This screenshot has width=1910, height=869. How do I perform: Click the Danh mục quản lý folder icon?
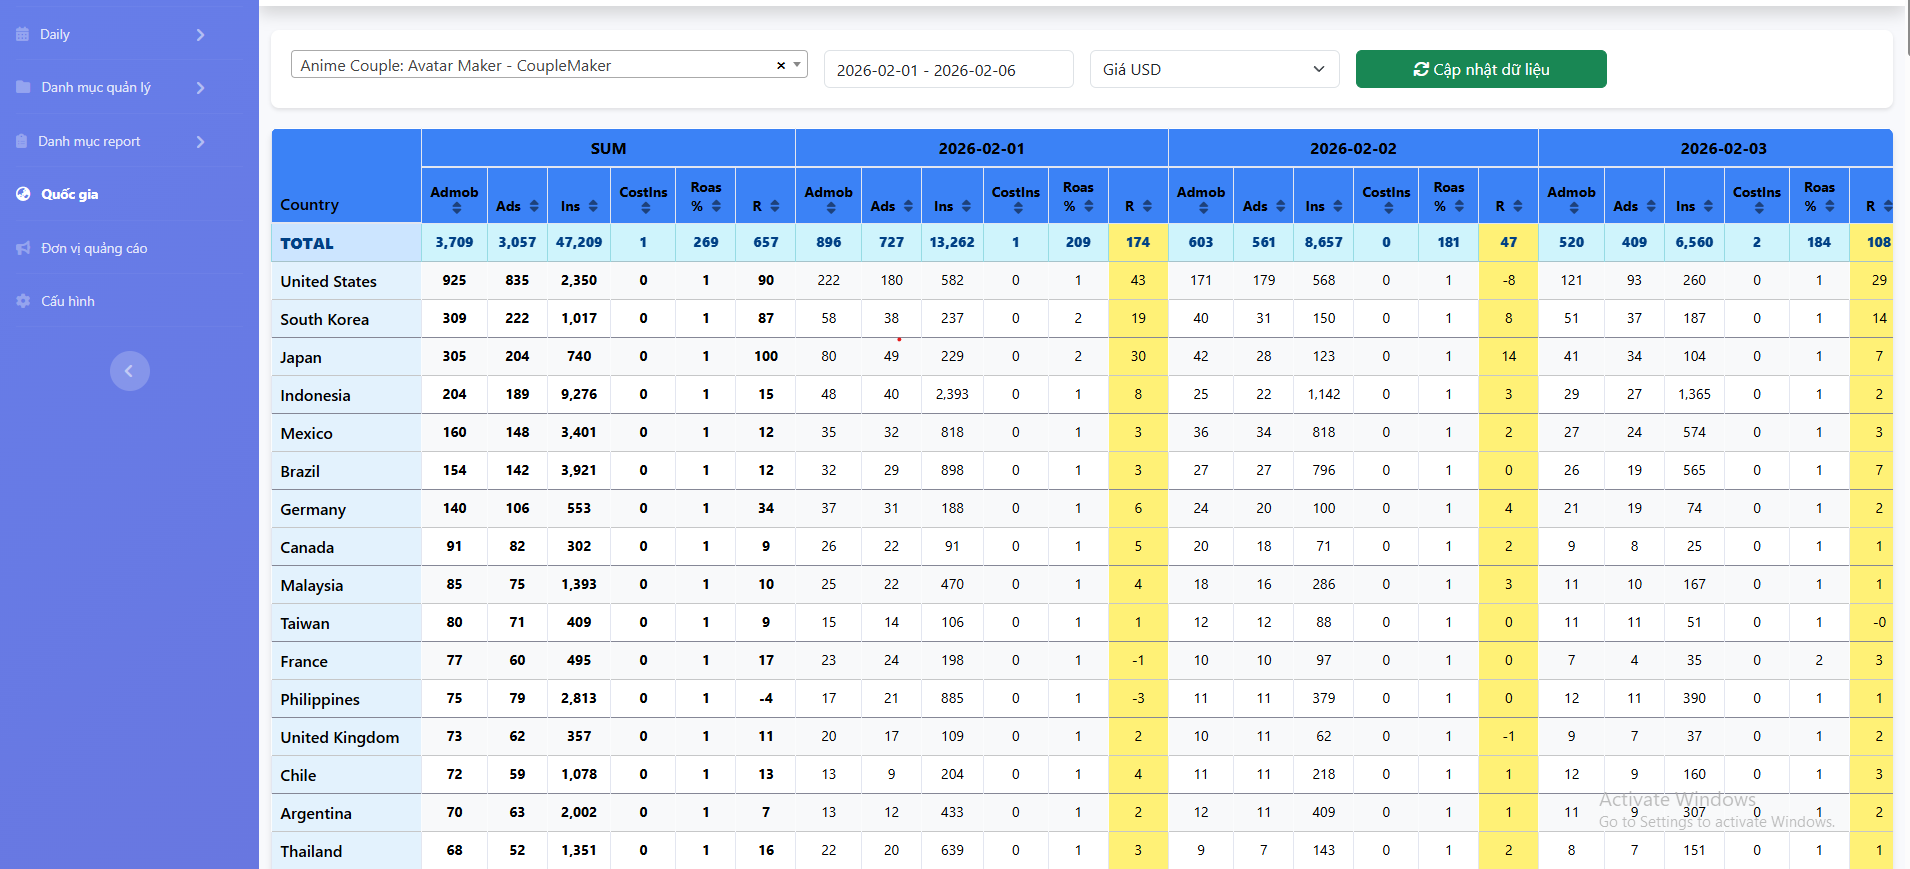click(23, 87)
